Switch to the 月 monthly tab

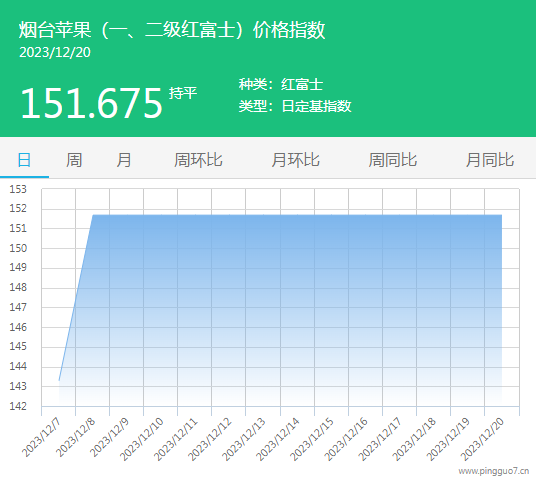coord(124,160)
